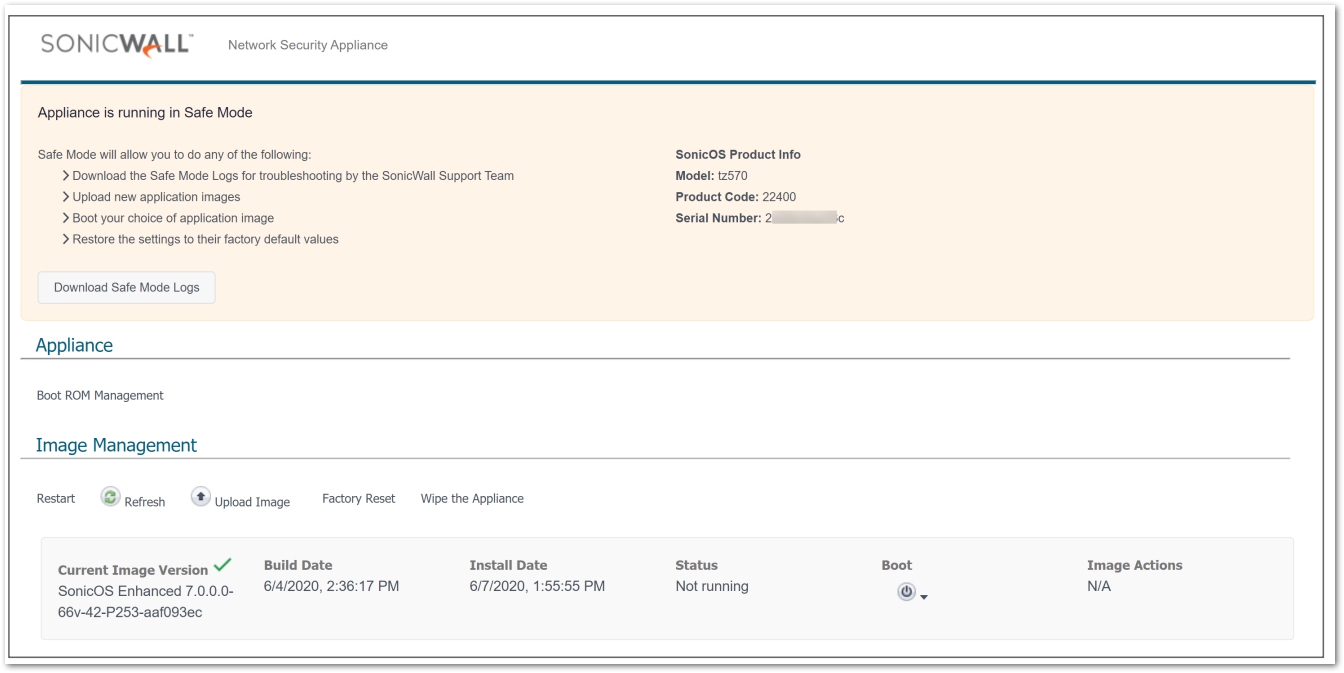Click the green Refresh icon
The image size is (1344, 673).
pyautogui.click(x=110, y=497)
